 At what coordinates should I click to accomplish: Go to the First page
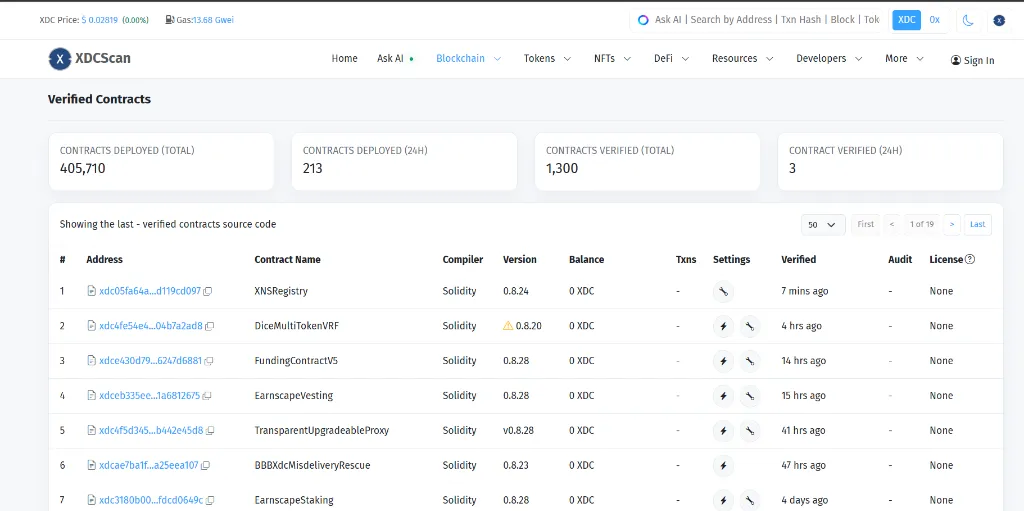tap(865, 225)
